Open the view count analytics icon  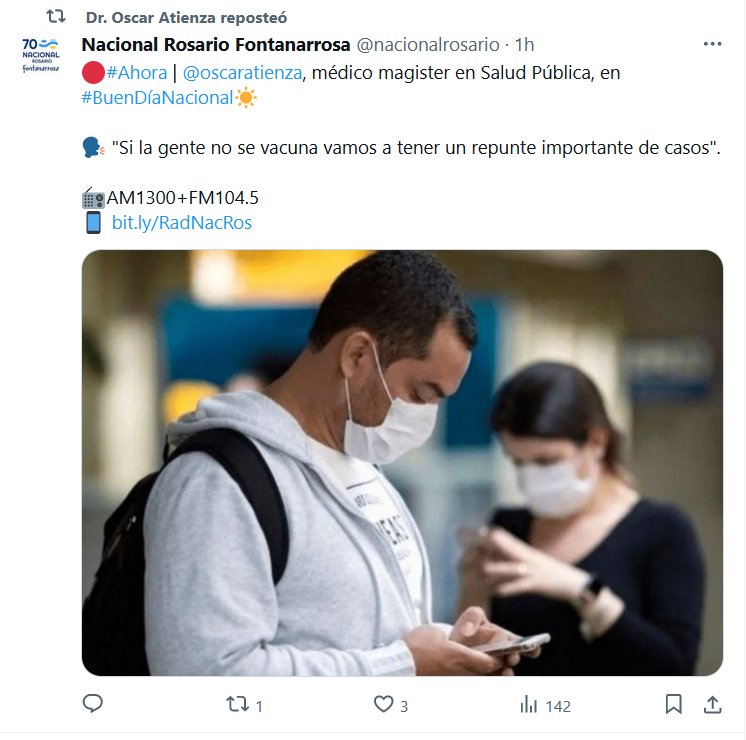coord(529,704)
